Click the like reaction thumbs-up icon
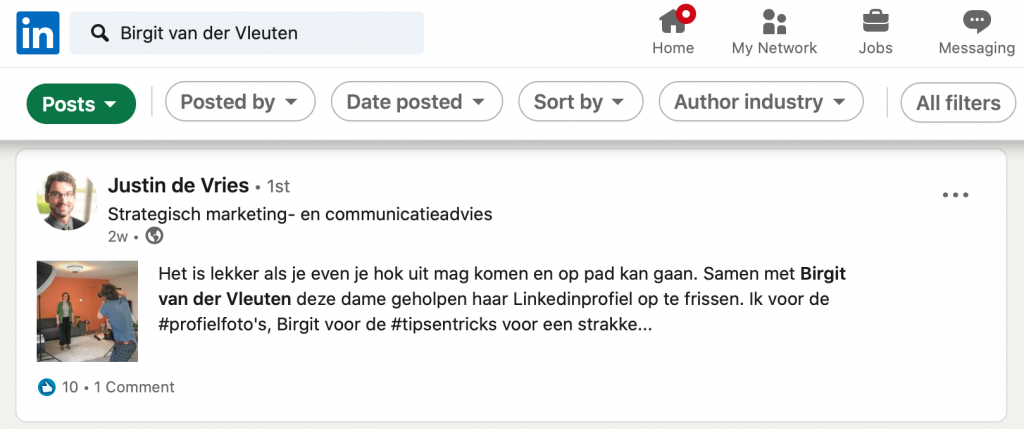Image resolution: width=1024 pixels, height=429 pixels. point(46,387)
